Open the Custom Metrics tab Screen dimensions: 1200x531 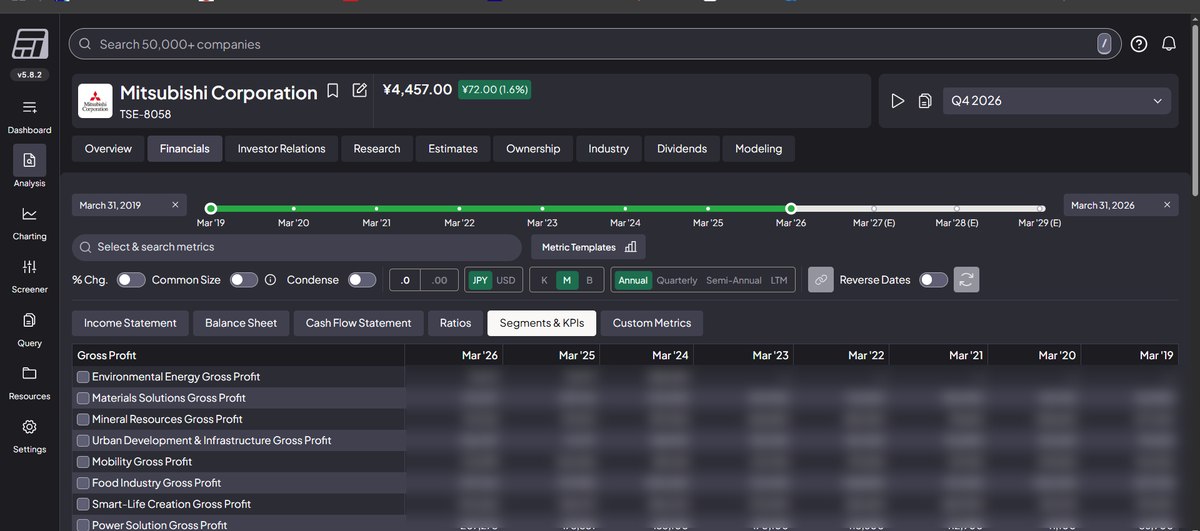pyautogui.click(x=652, y=323)
